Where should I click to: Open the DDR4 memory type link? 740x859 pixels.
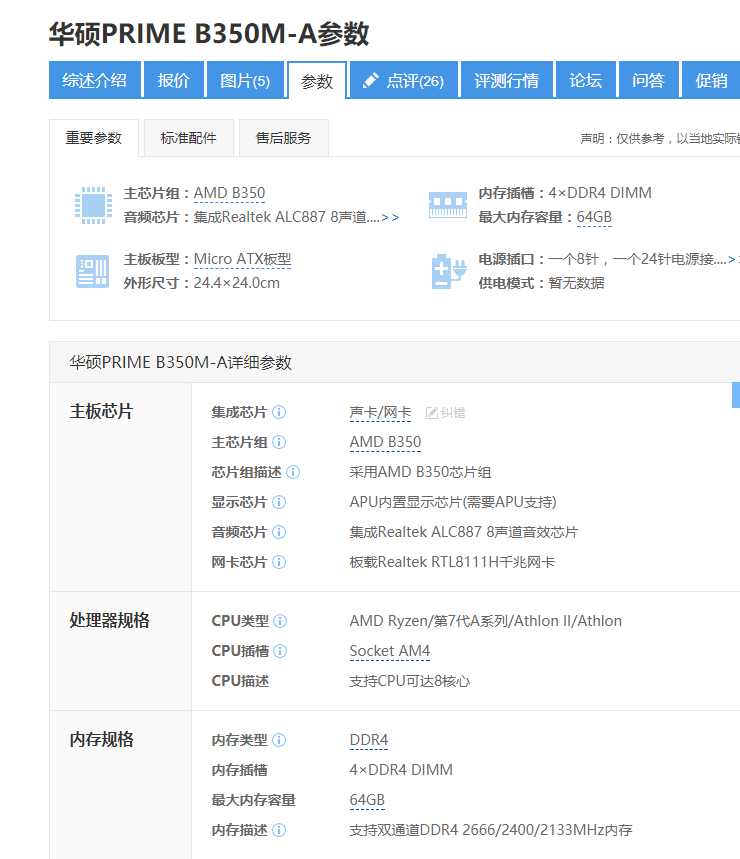point(369,740)
